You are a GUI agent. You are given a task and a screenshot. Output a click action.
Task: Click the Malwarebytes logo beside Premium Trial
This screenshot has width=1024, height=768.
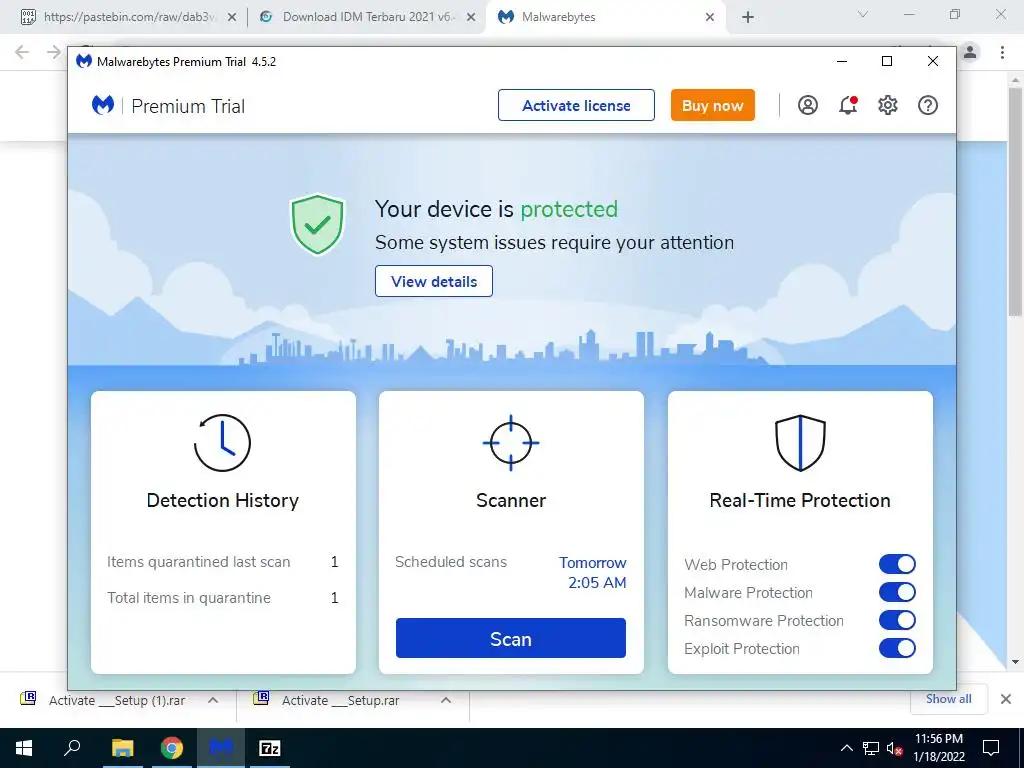click(103, 105)
